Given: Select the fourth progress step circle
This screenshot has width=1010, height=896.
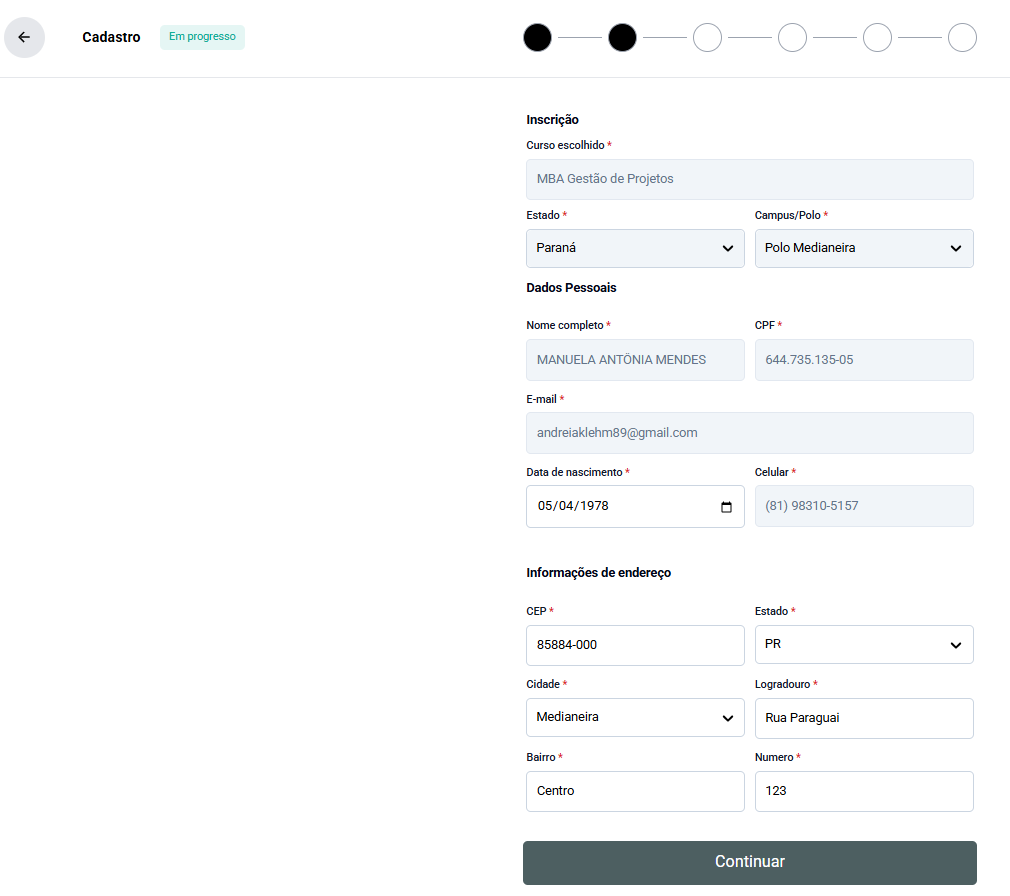Looking at the screenshot, I should click(792, 37).
